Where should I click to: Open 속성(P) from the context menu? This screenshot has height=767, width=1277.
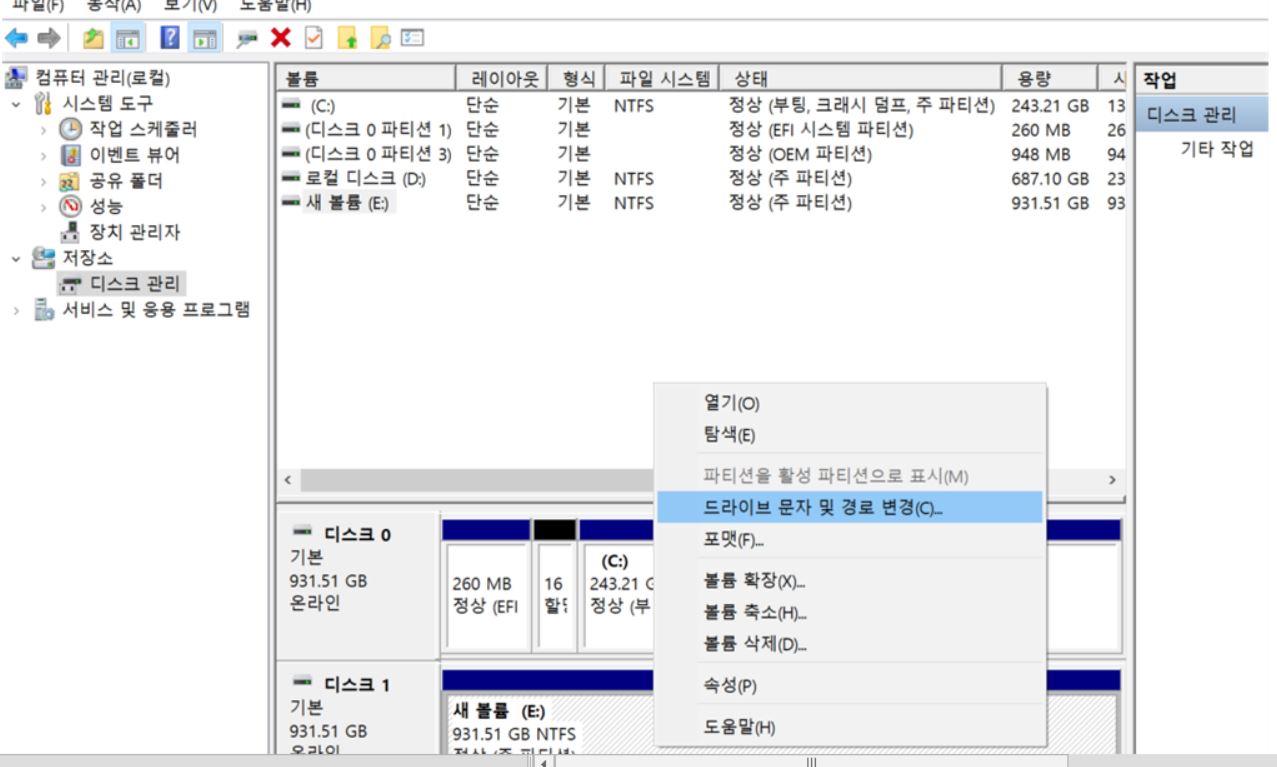pyautogui.click(x=850, y=686)
